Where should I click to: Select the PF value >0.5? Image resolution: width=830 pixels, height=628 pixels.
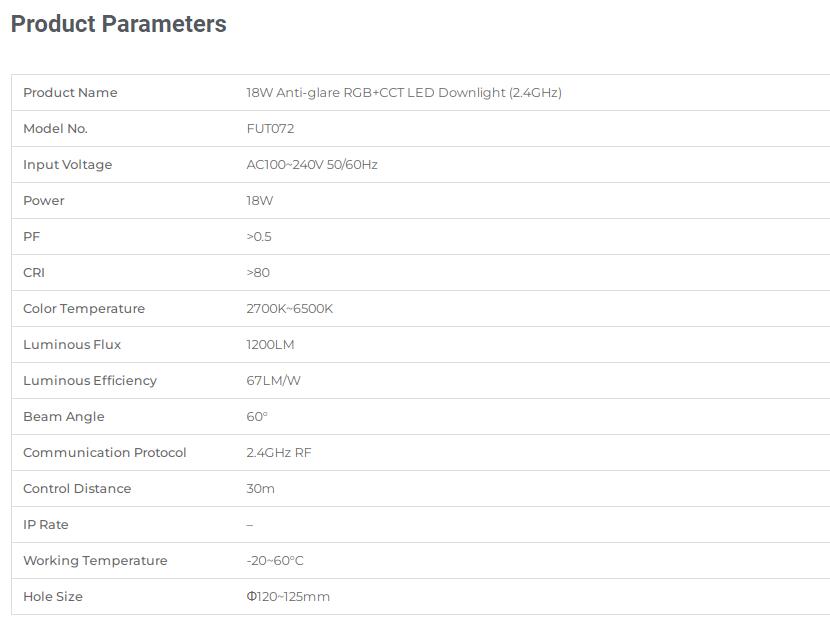[259, 237]
